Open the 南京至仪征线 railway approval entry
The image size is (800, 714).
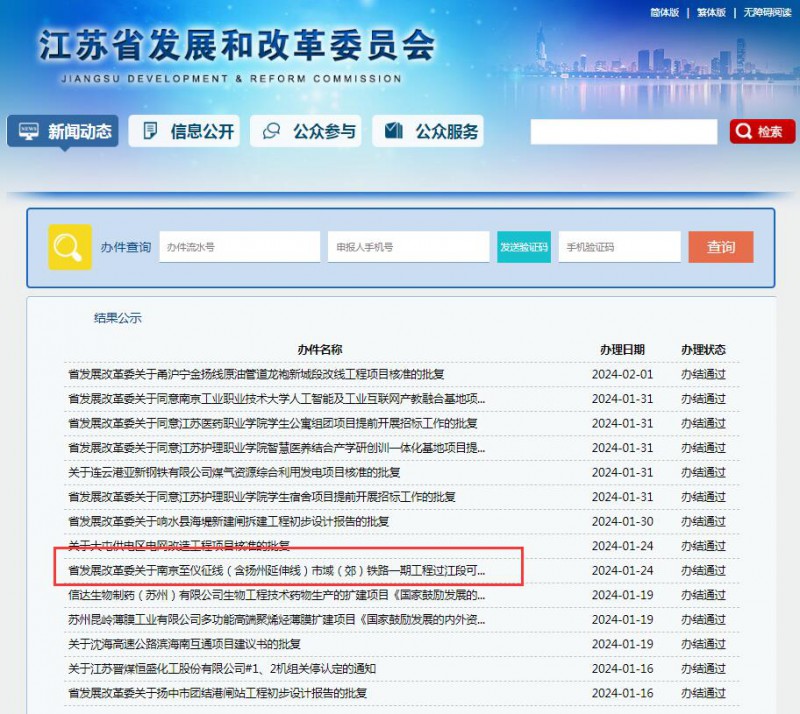point(277,571)
